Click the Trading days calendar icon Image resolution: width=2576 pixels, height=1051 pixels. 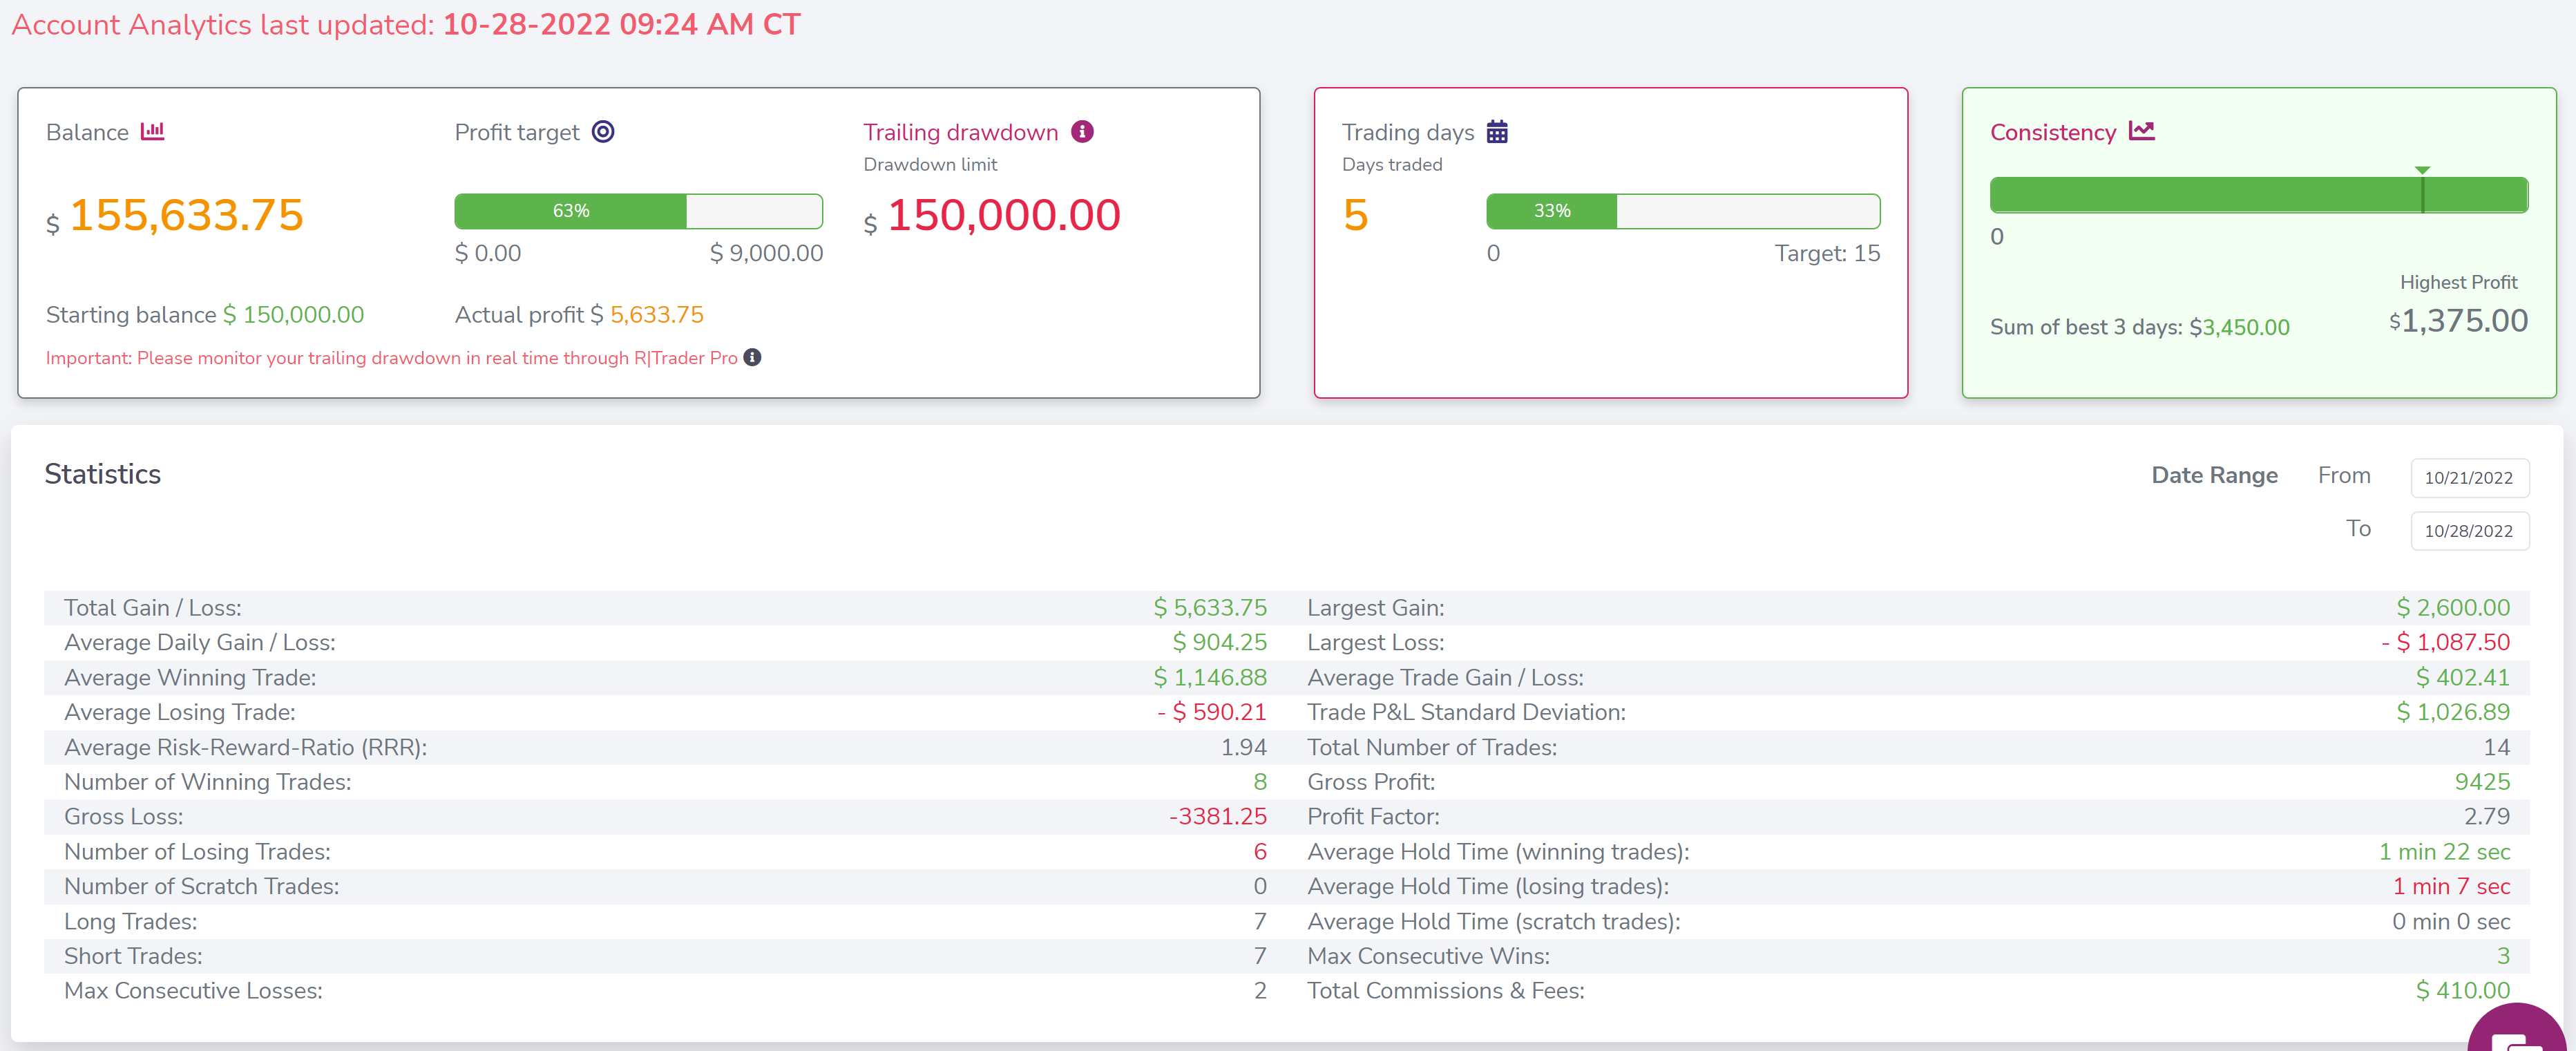[1497, 131]
